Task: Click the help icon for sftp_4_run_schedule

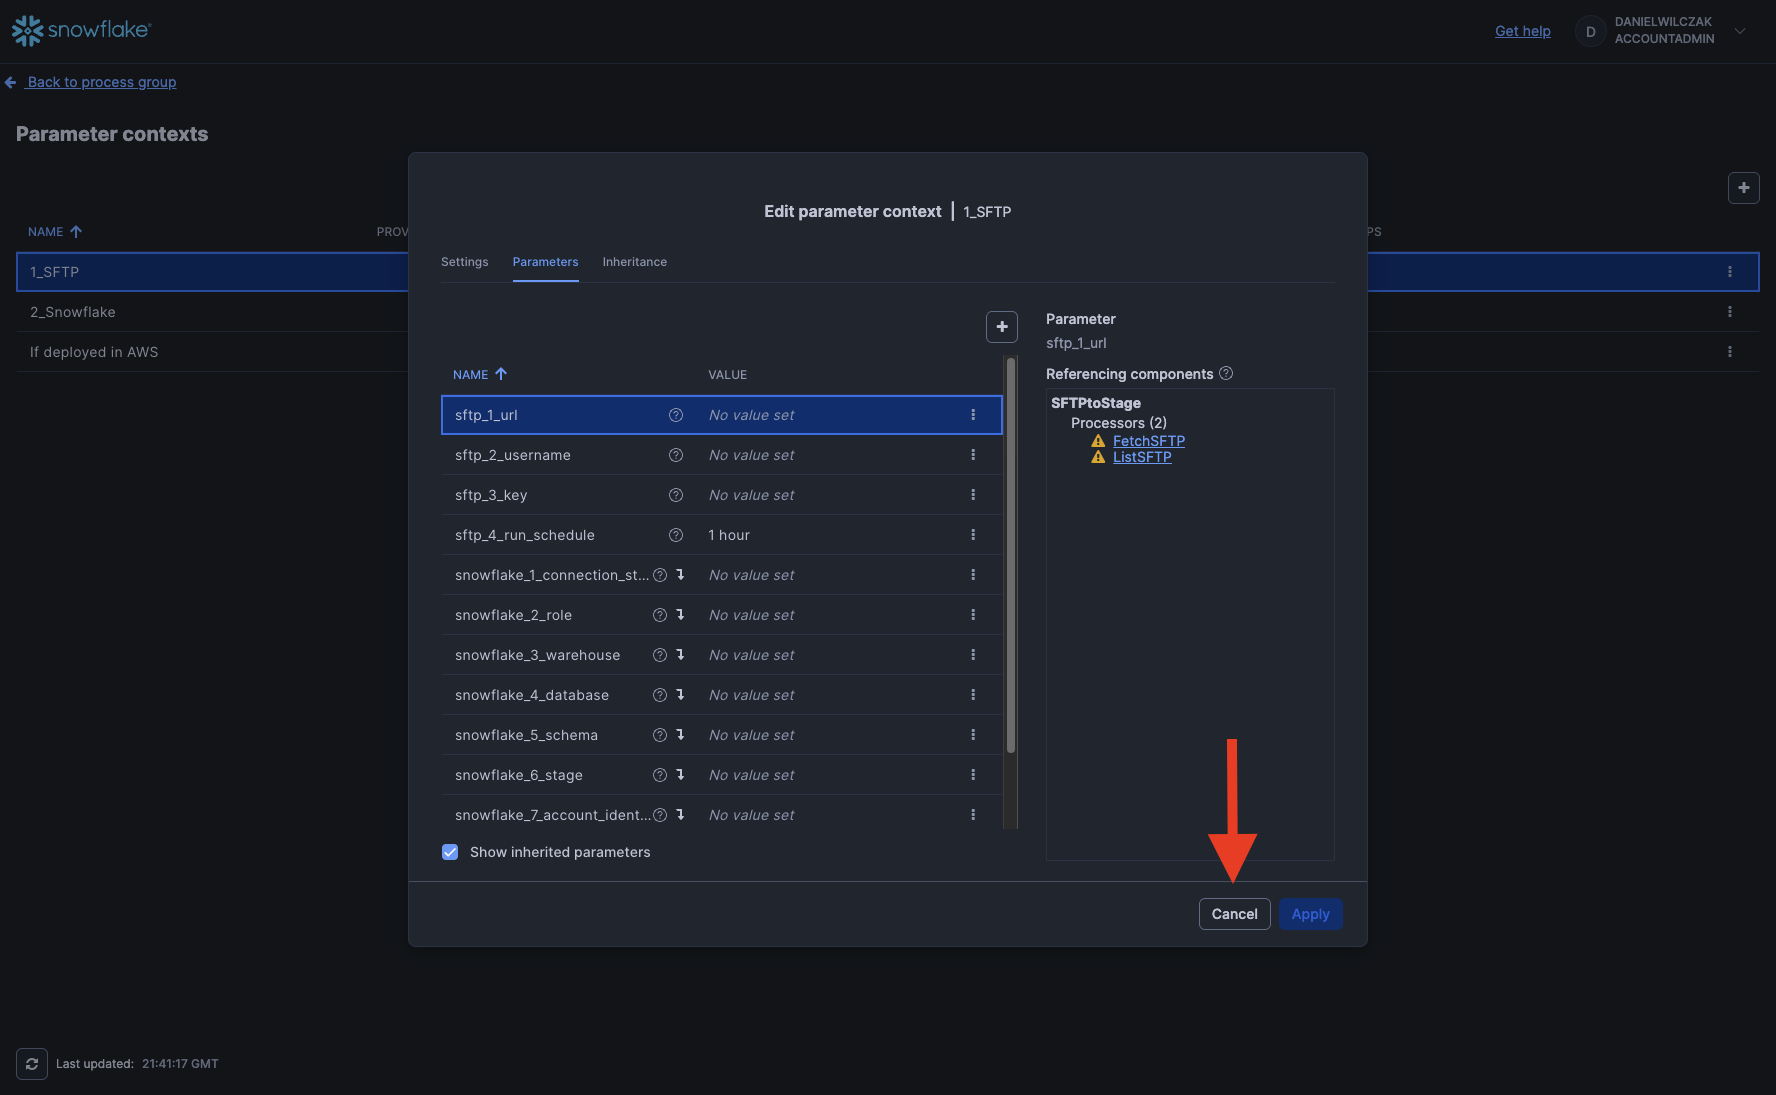Action: (x=676, y=535)
